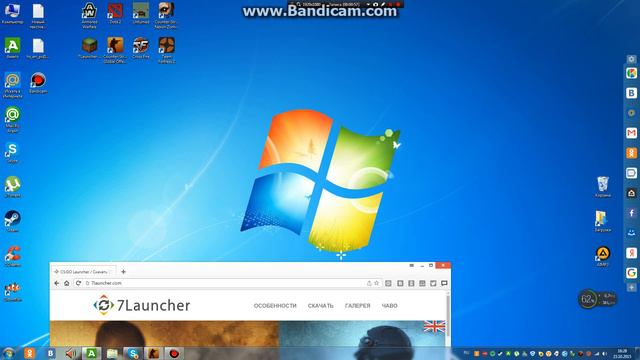Add a shortcut with the sidebar plus button
Screen dimensions: 640x360
[x=631, y=287]
